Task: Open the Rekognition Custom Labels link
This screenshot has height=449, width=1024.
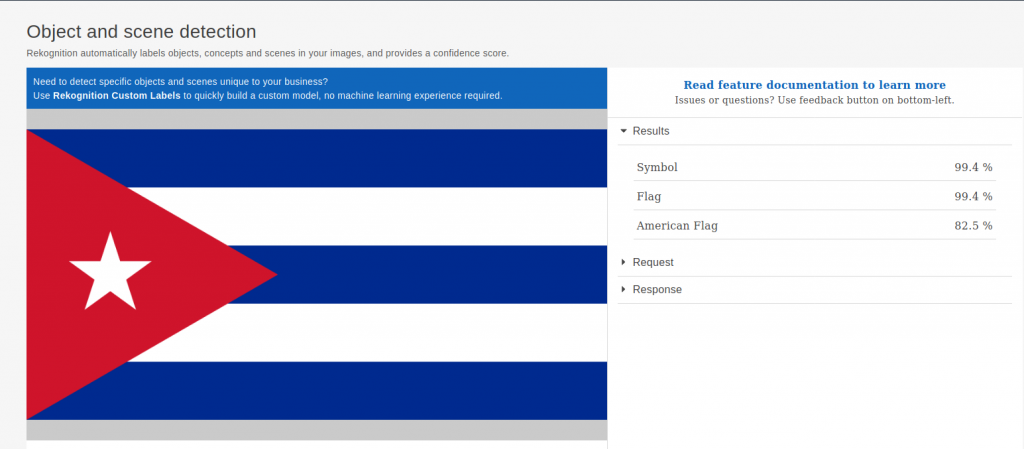Action: [116, 95]
